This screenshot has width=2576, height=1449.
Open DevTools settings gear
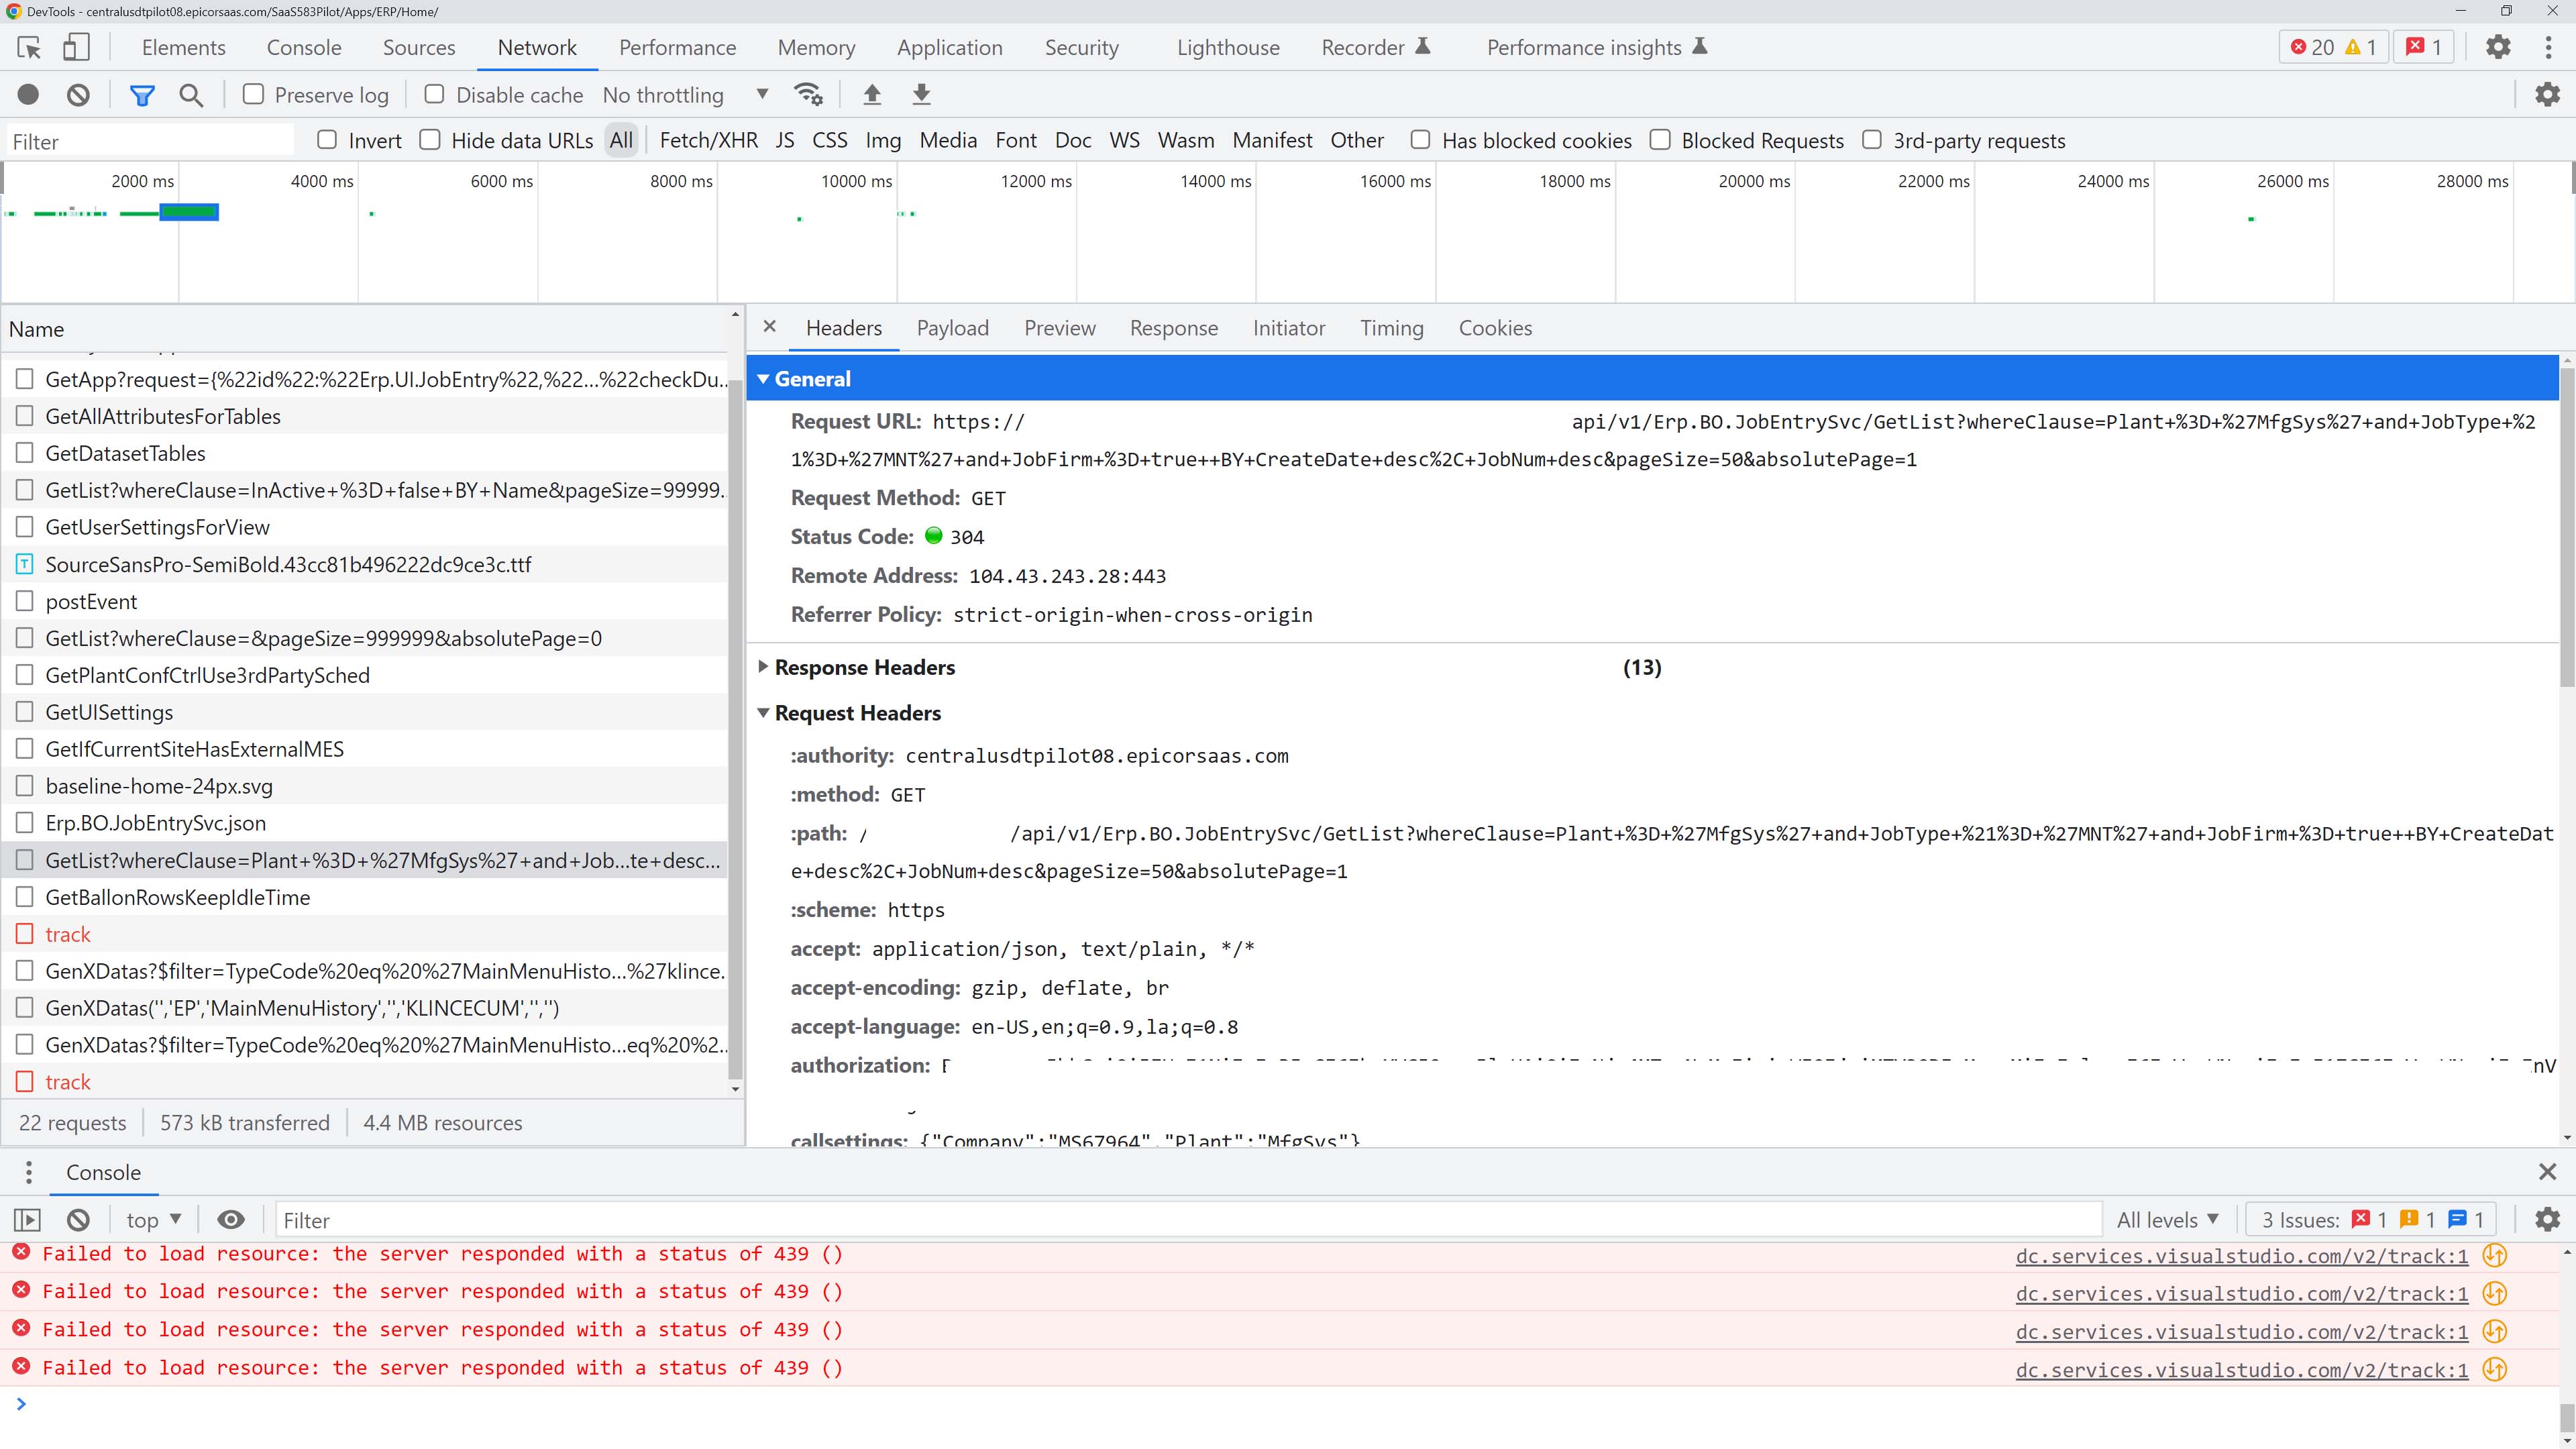2498,47
